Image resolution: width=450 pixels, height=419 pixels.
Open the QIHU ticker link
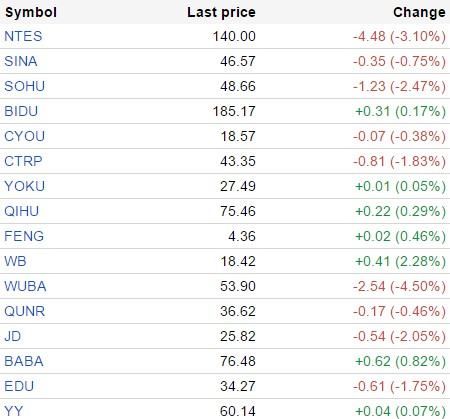22,211
